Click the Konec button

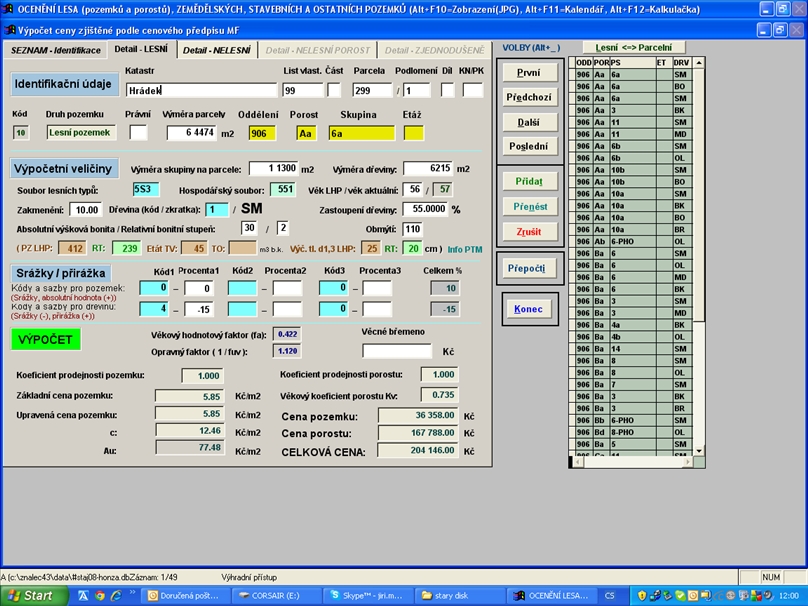point(530,309)
